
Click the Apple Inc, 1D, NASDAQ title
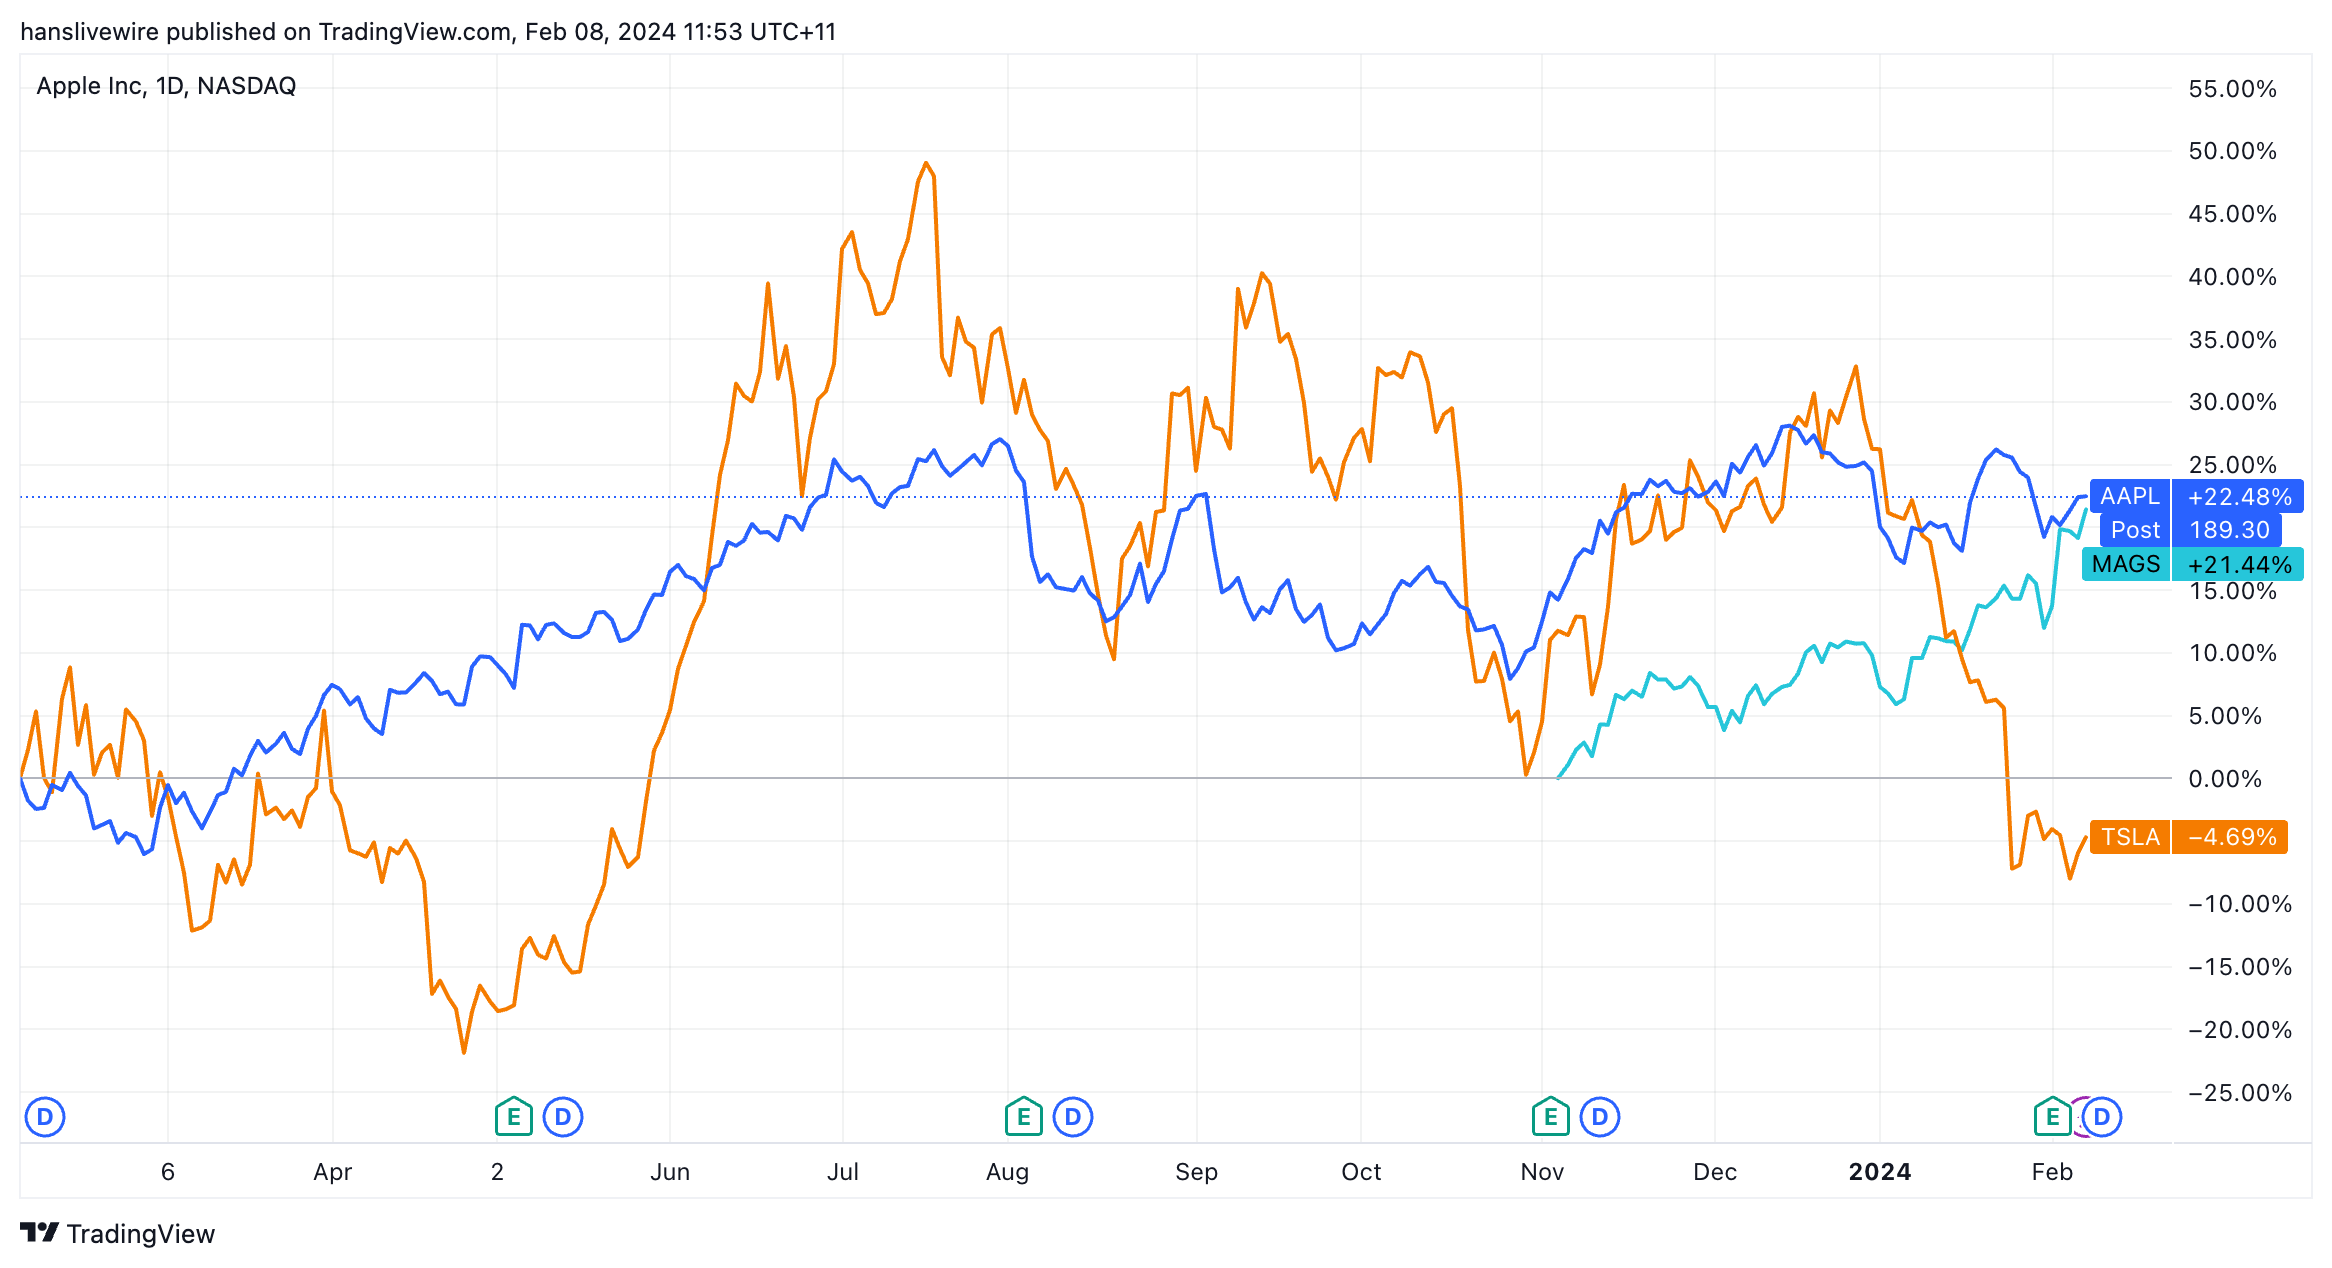[166, 86]
